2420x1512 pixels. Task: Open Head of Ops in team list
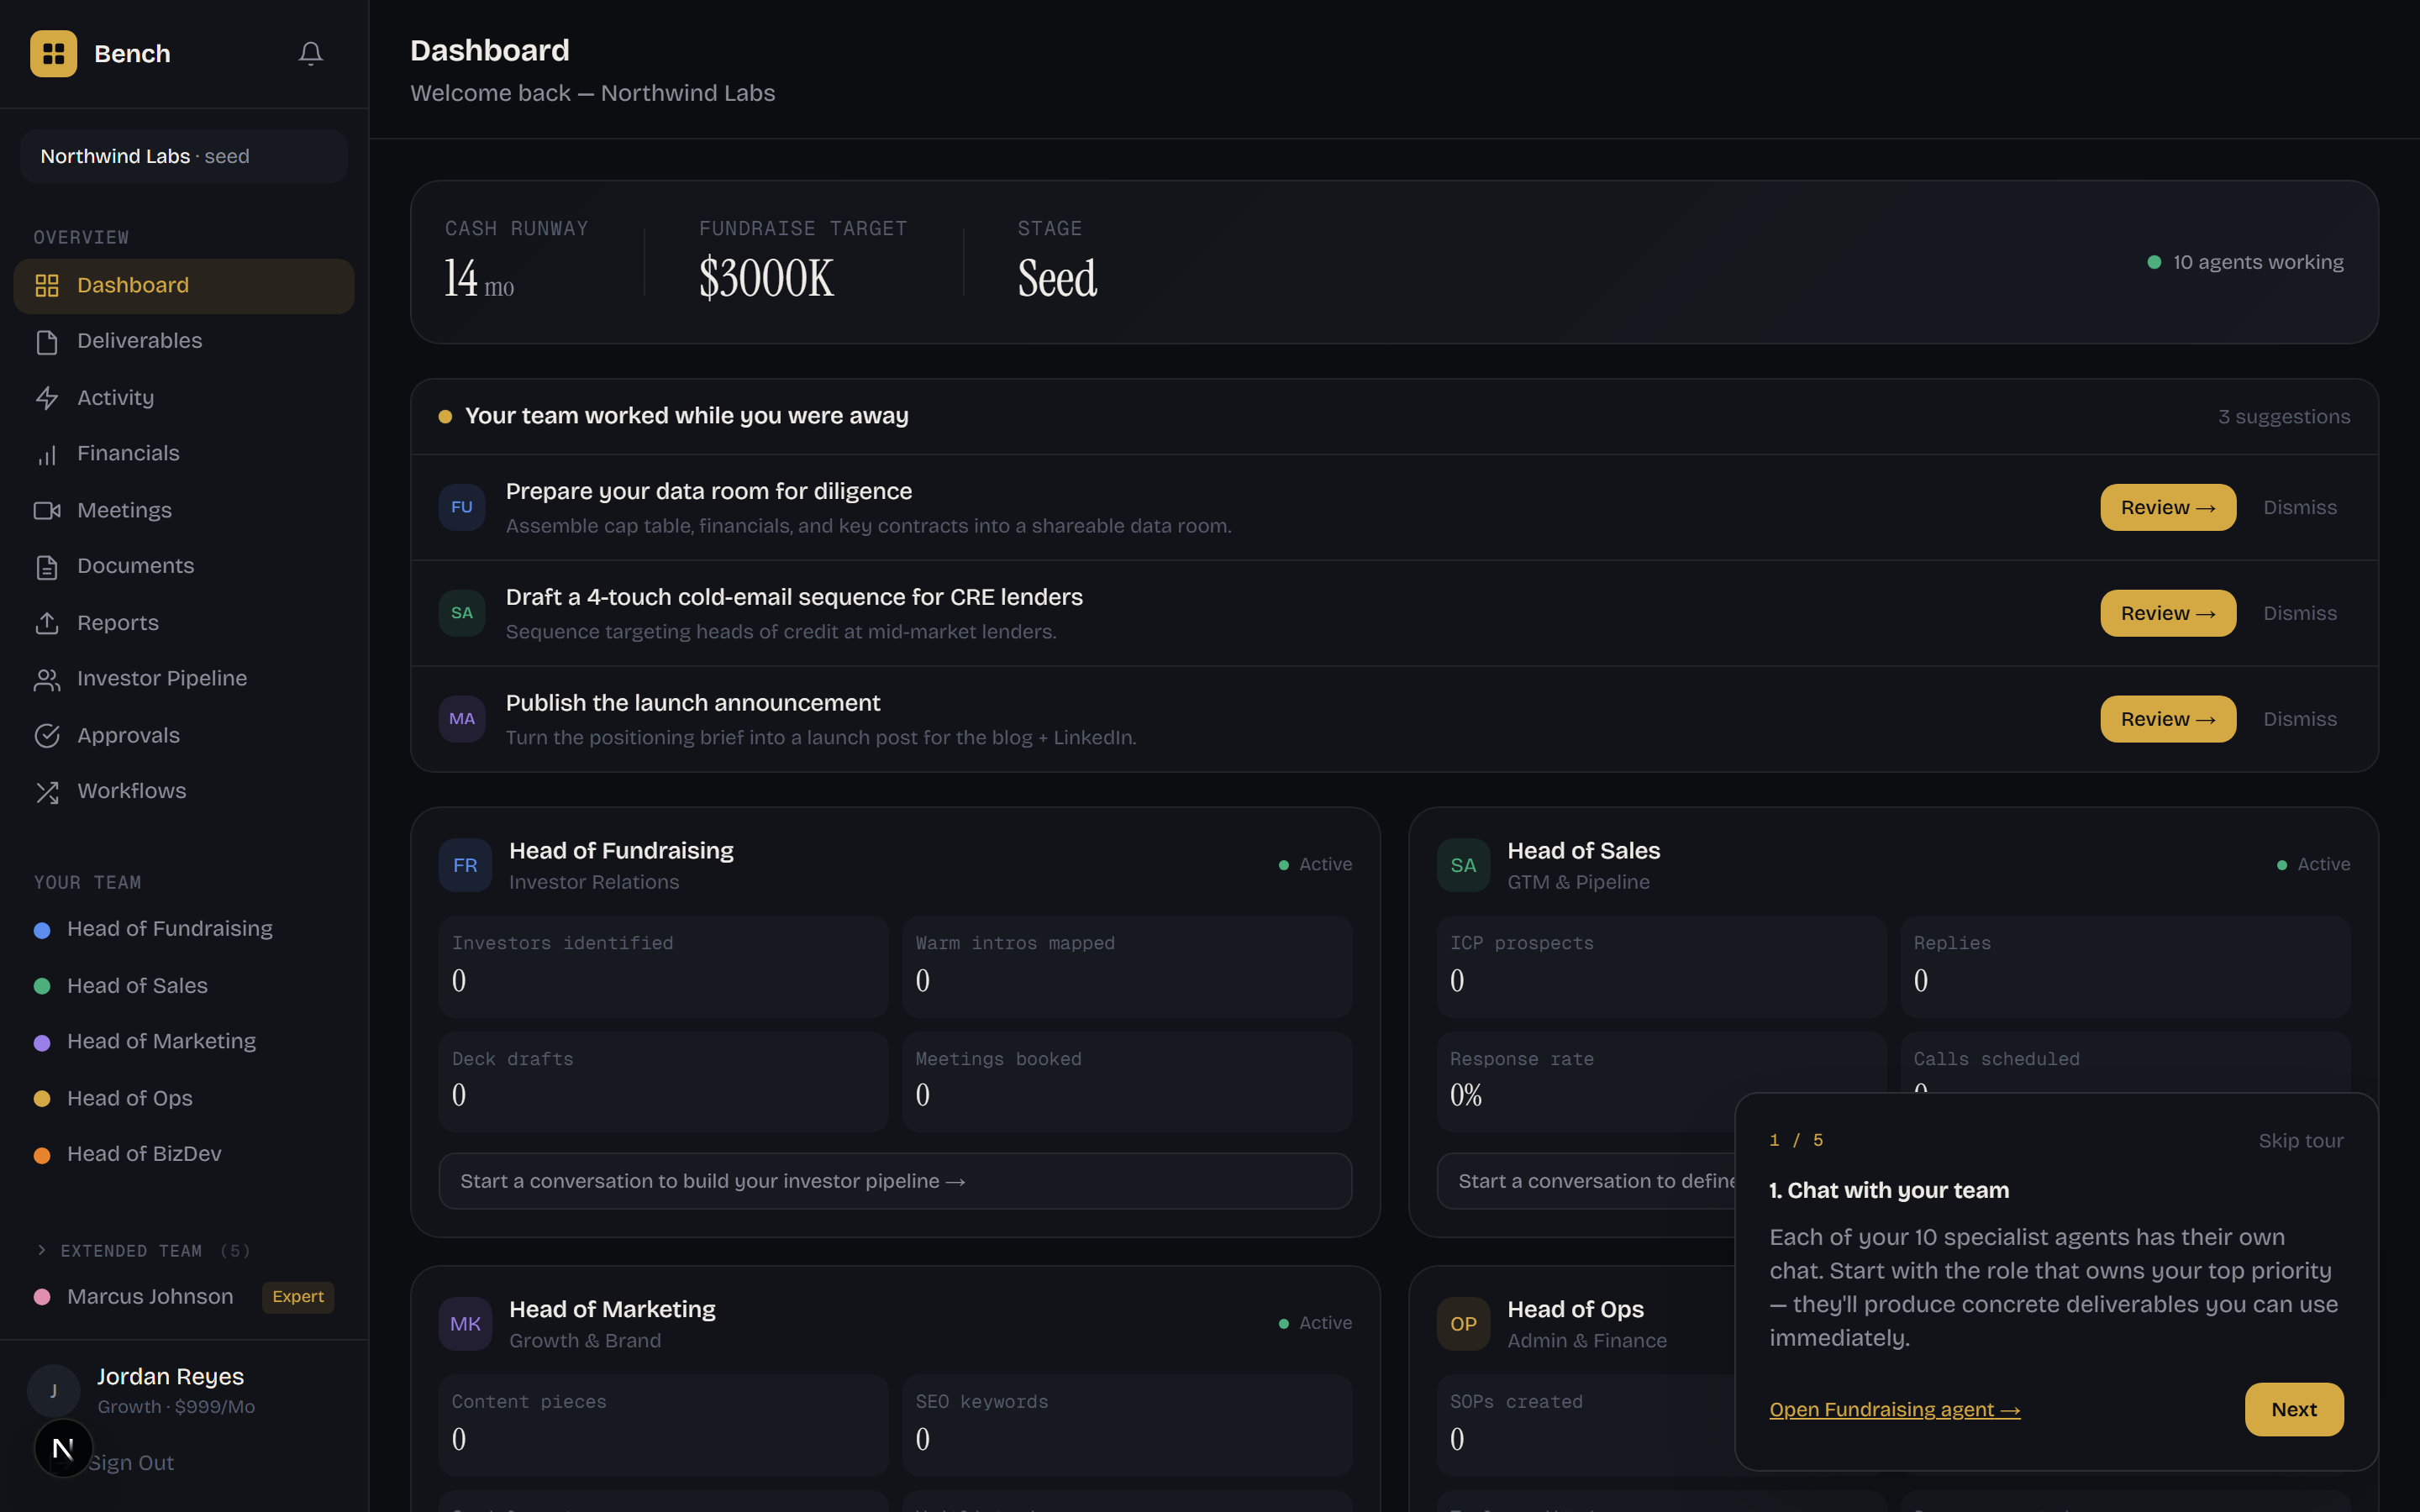[x=184, y=1098]
